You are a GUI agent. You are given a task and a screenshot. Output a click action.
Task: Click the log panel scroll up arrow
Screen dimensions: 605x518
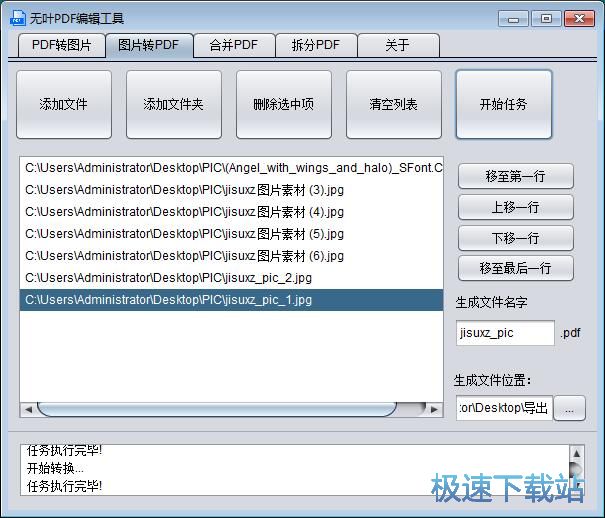point(576,454)
